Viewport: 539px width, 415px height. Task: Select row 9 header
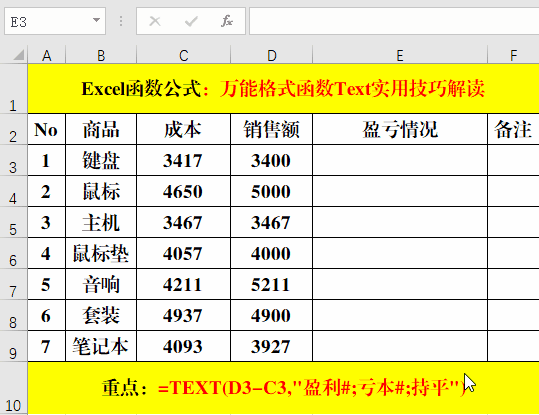13,346
